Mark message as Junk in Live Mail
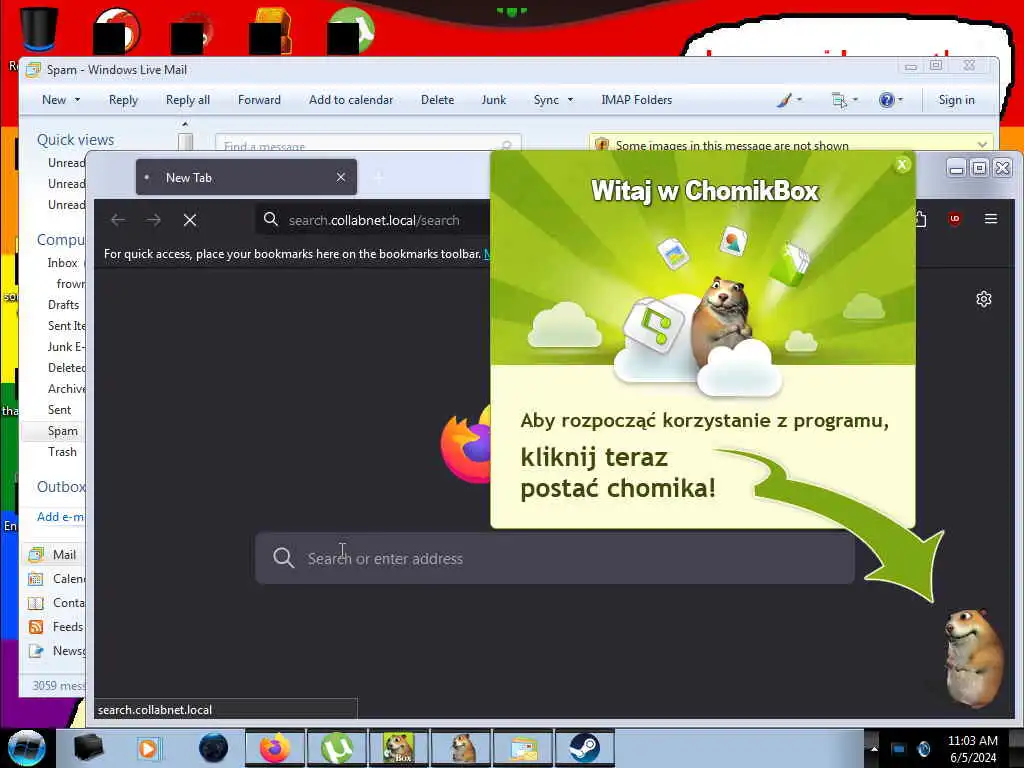1024x768 pixels. 494,100
